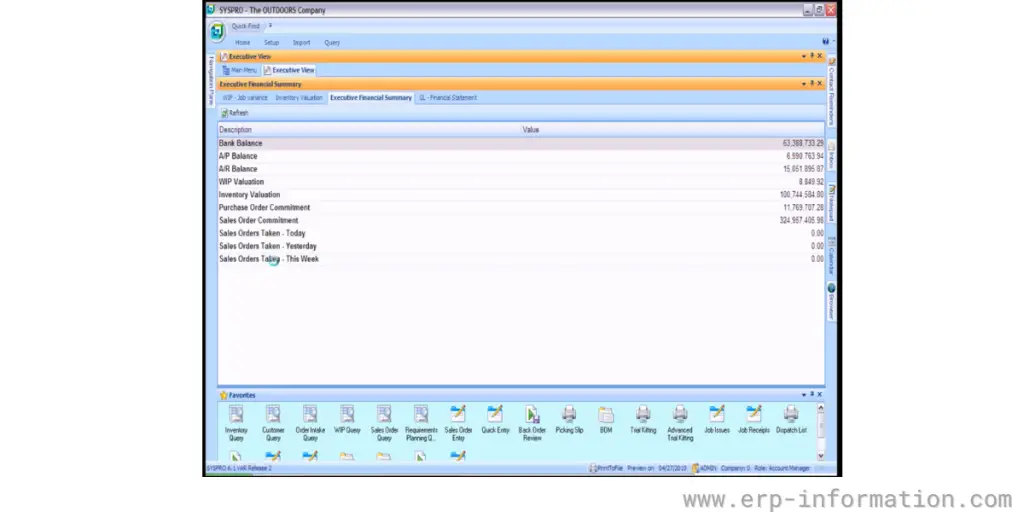The image size is (1024, 512).
Task: Open the Inventory Query favorite icon
Action: [x=236, y=415]
